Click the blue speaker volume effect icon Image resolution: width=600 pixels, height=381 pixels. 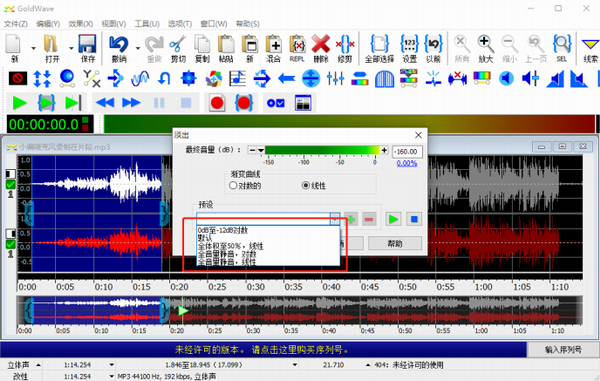(506, 78)
